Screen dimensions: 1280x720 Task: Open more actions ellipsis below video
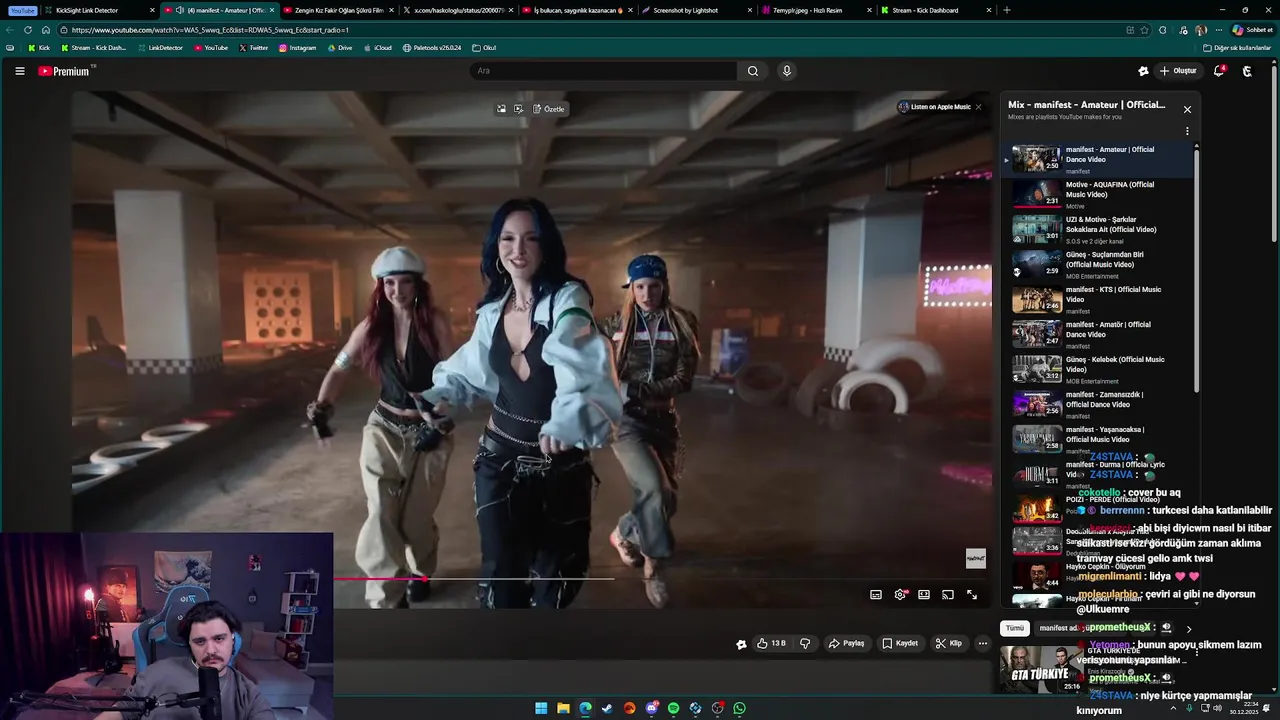tap(983, 644)
